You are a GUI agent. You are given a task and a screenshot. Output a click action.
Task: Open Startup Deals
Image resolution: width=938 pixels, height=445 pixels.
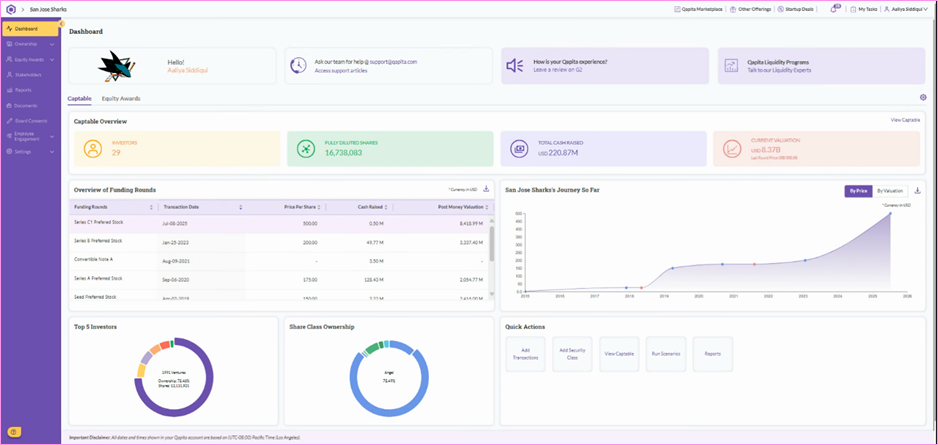point(795,10)
